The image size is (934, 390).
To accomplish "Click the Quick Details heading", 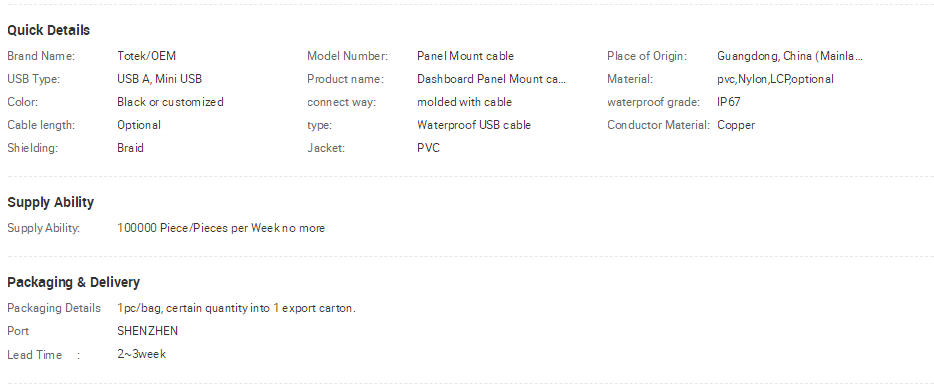I will point(48,30).
